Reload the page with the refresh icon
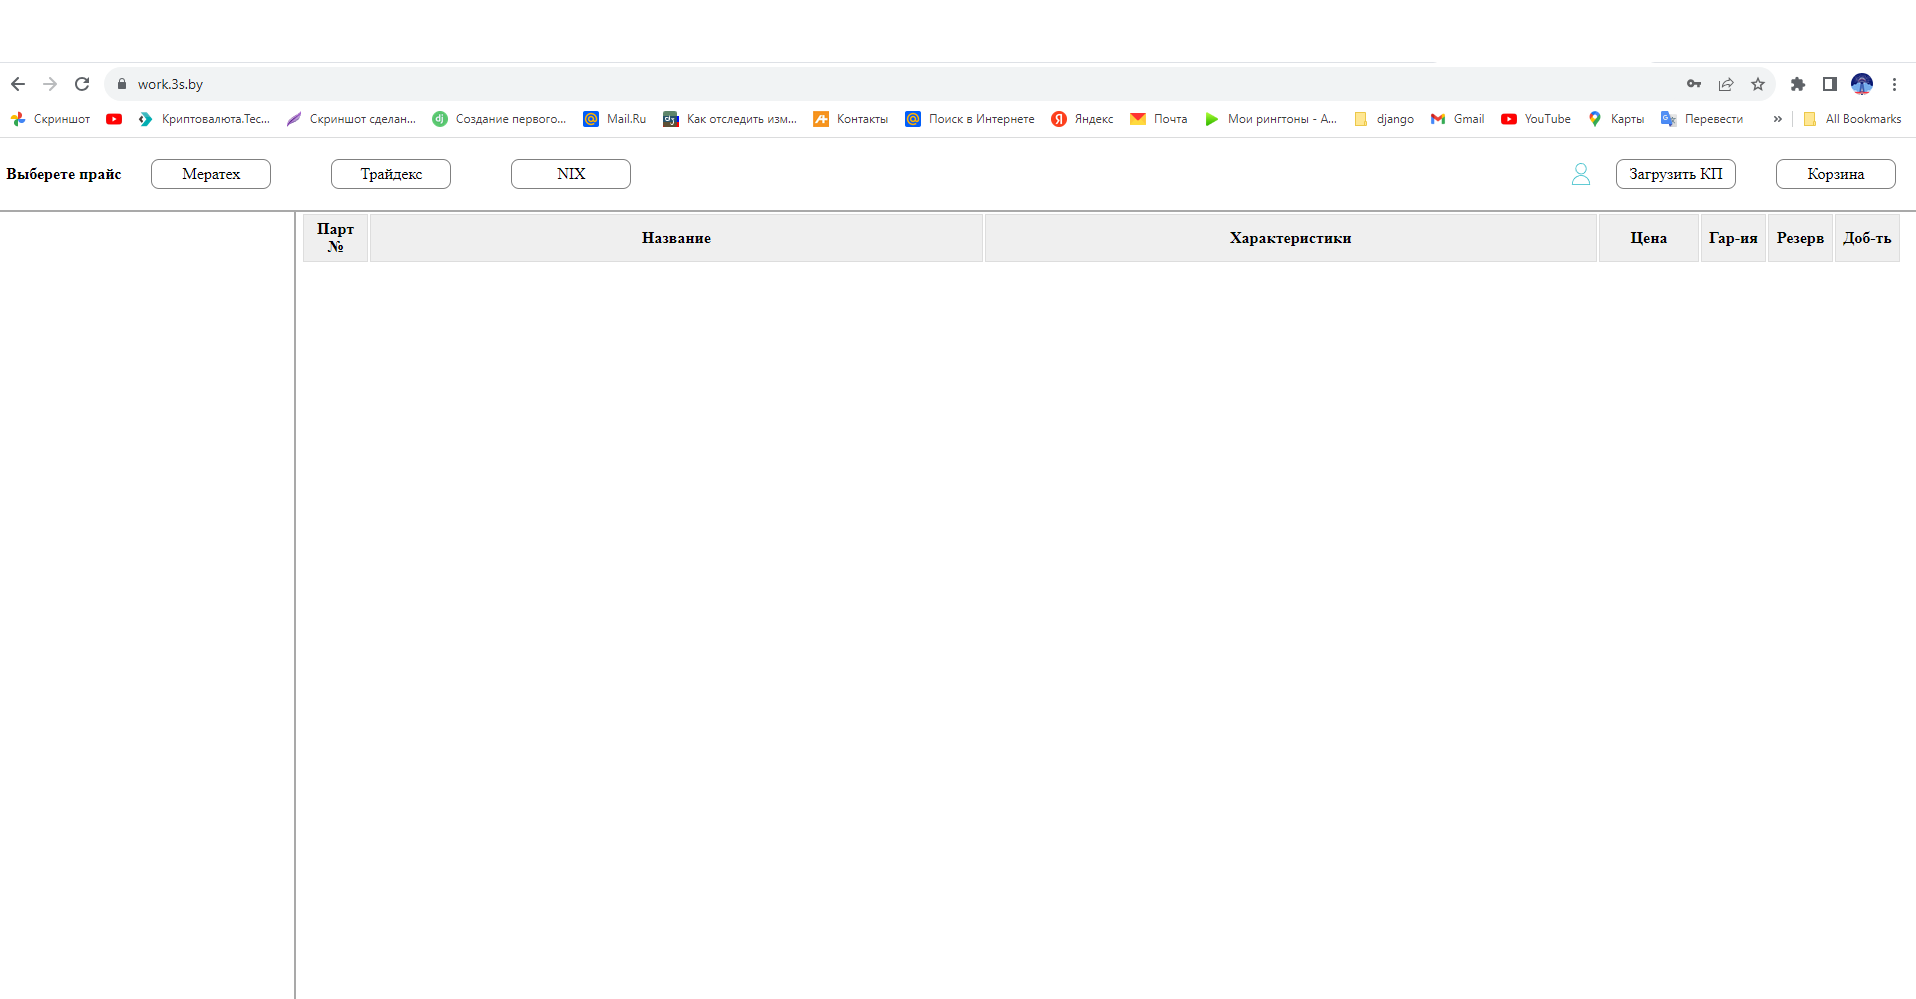This screenshot has height=999, width=1916. [x=82, y=84]
